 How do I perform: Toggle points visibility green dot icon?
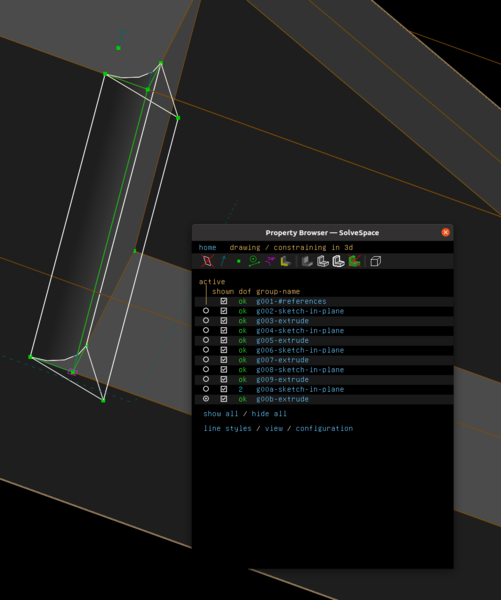(239, 261)
